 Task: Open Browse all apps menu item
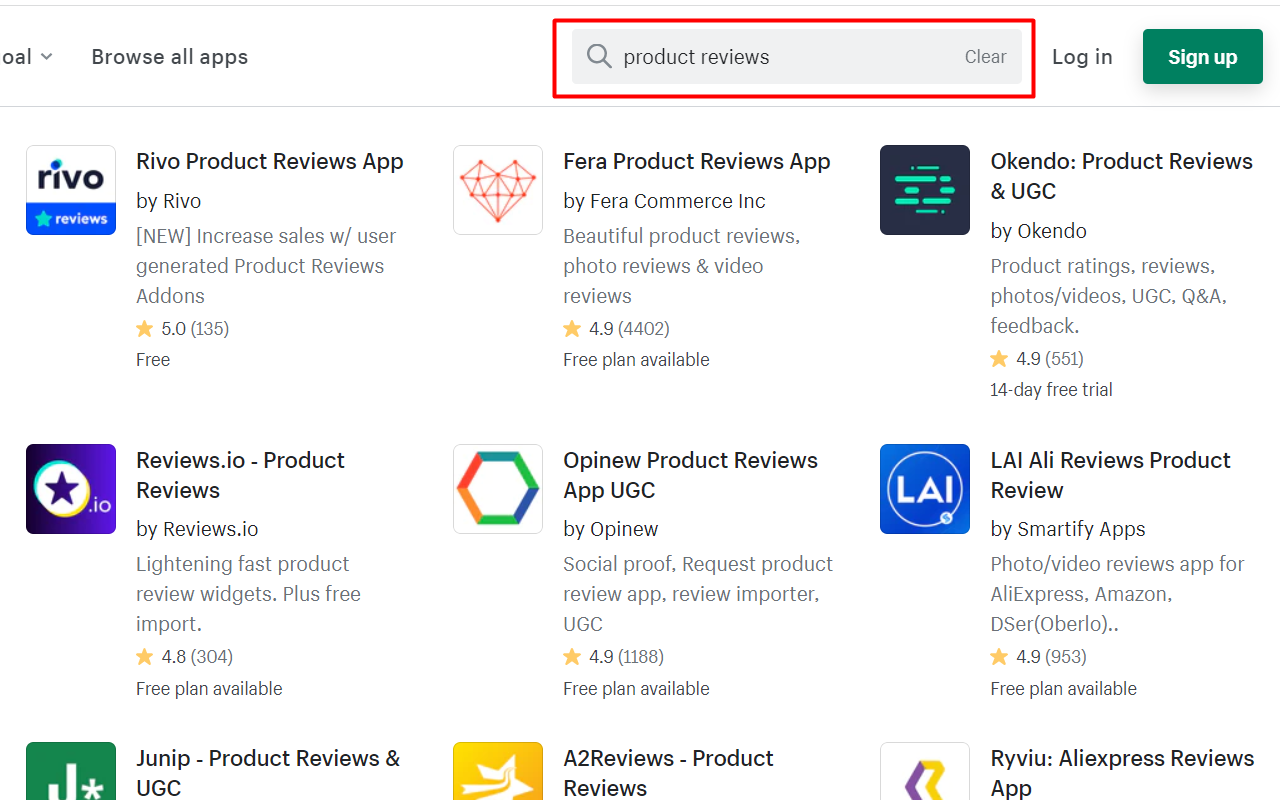tap(170, 57)
